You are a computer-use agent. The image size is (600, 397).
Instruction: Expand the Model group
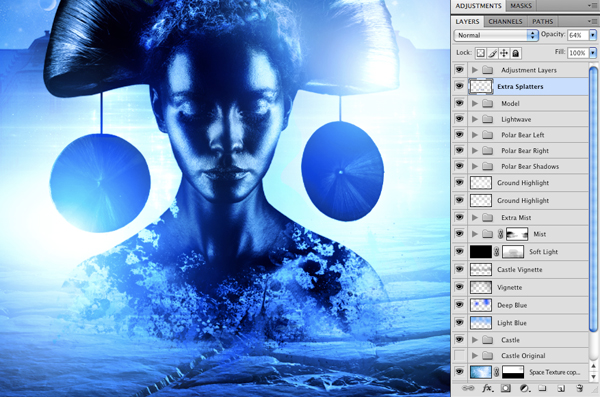(474, 103)
